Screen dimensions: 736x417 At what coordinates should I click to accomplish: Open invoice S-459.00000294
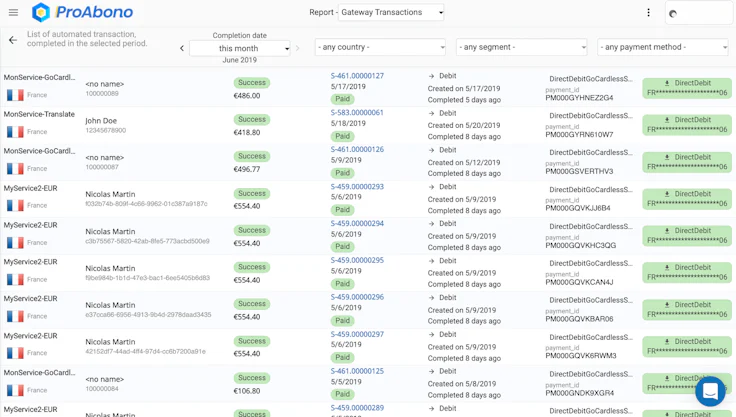(x=357, y=224)
